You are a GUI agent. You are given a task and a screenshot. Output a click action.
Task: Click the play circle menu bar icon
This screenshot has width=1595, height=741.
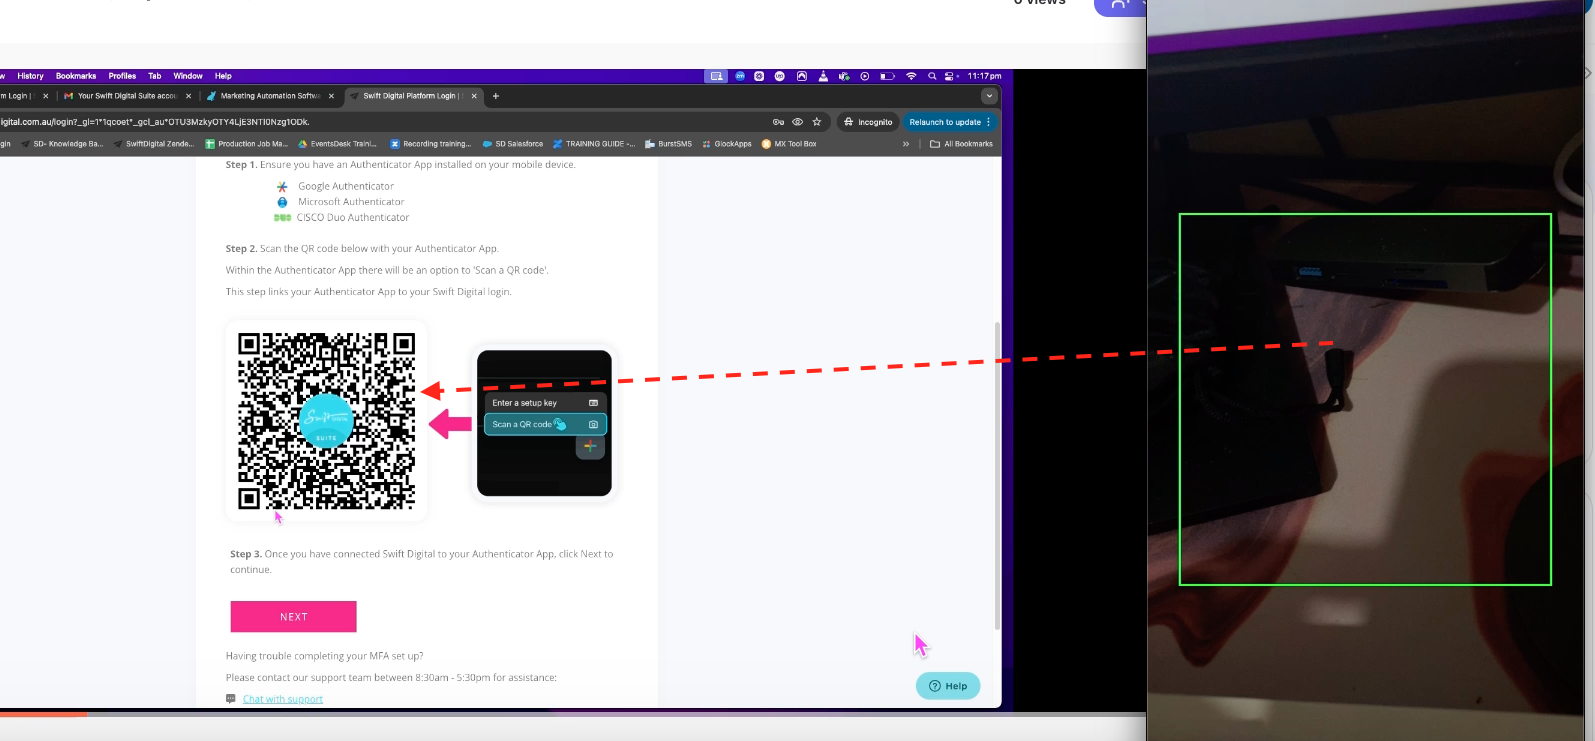tap(865, 76)
